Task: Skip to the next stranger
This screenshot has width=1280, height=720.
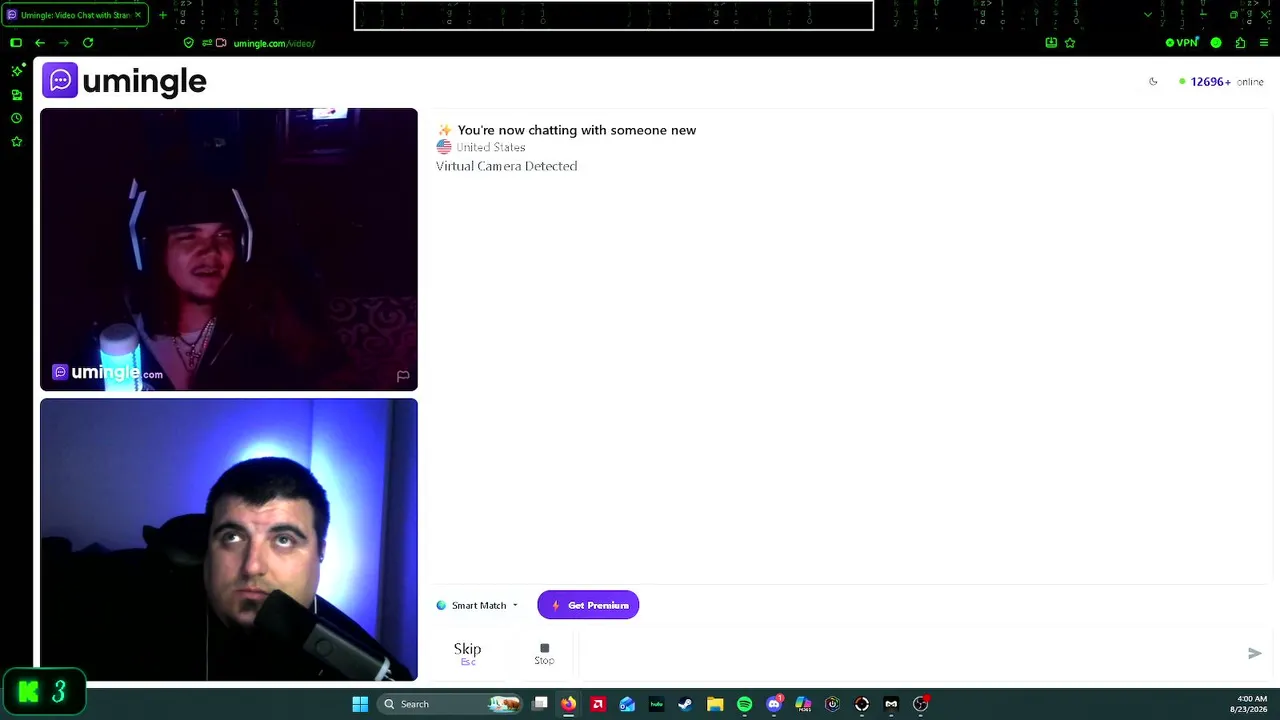Action: [467, 653]
